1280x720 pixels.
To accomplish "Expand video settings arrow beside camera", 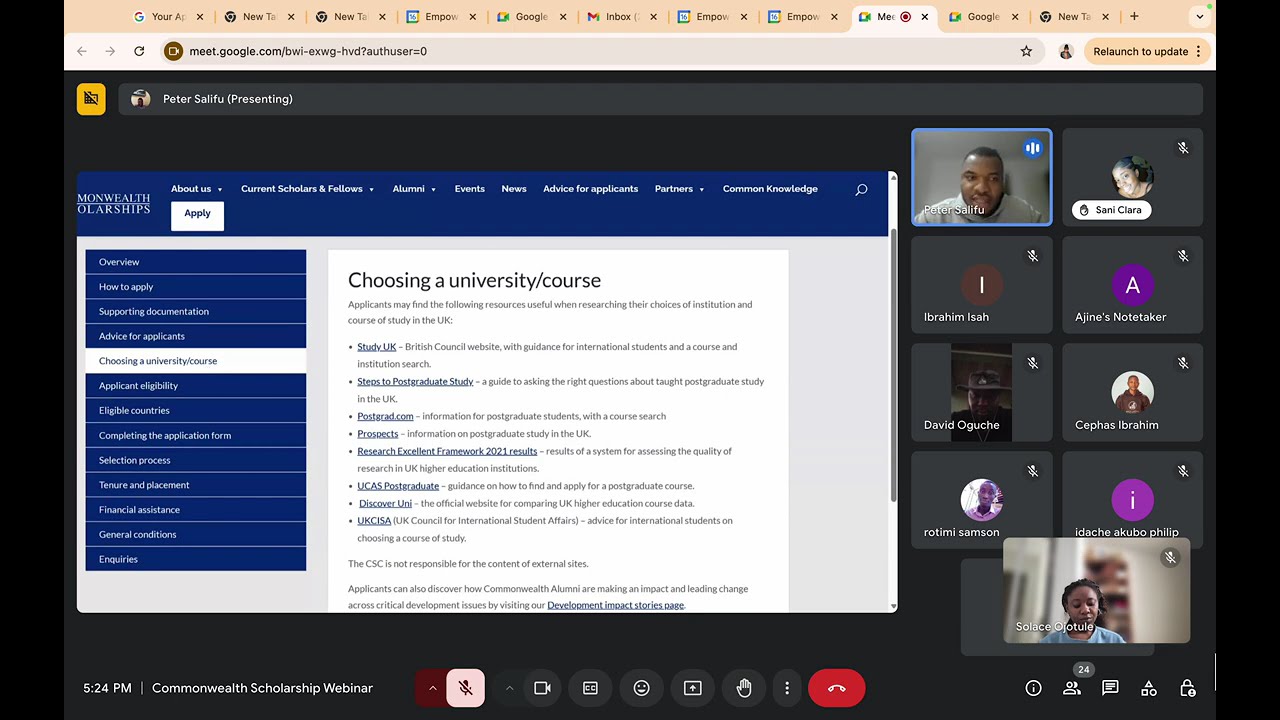I will [509, 688].
